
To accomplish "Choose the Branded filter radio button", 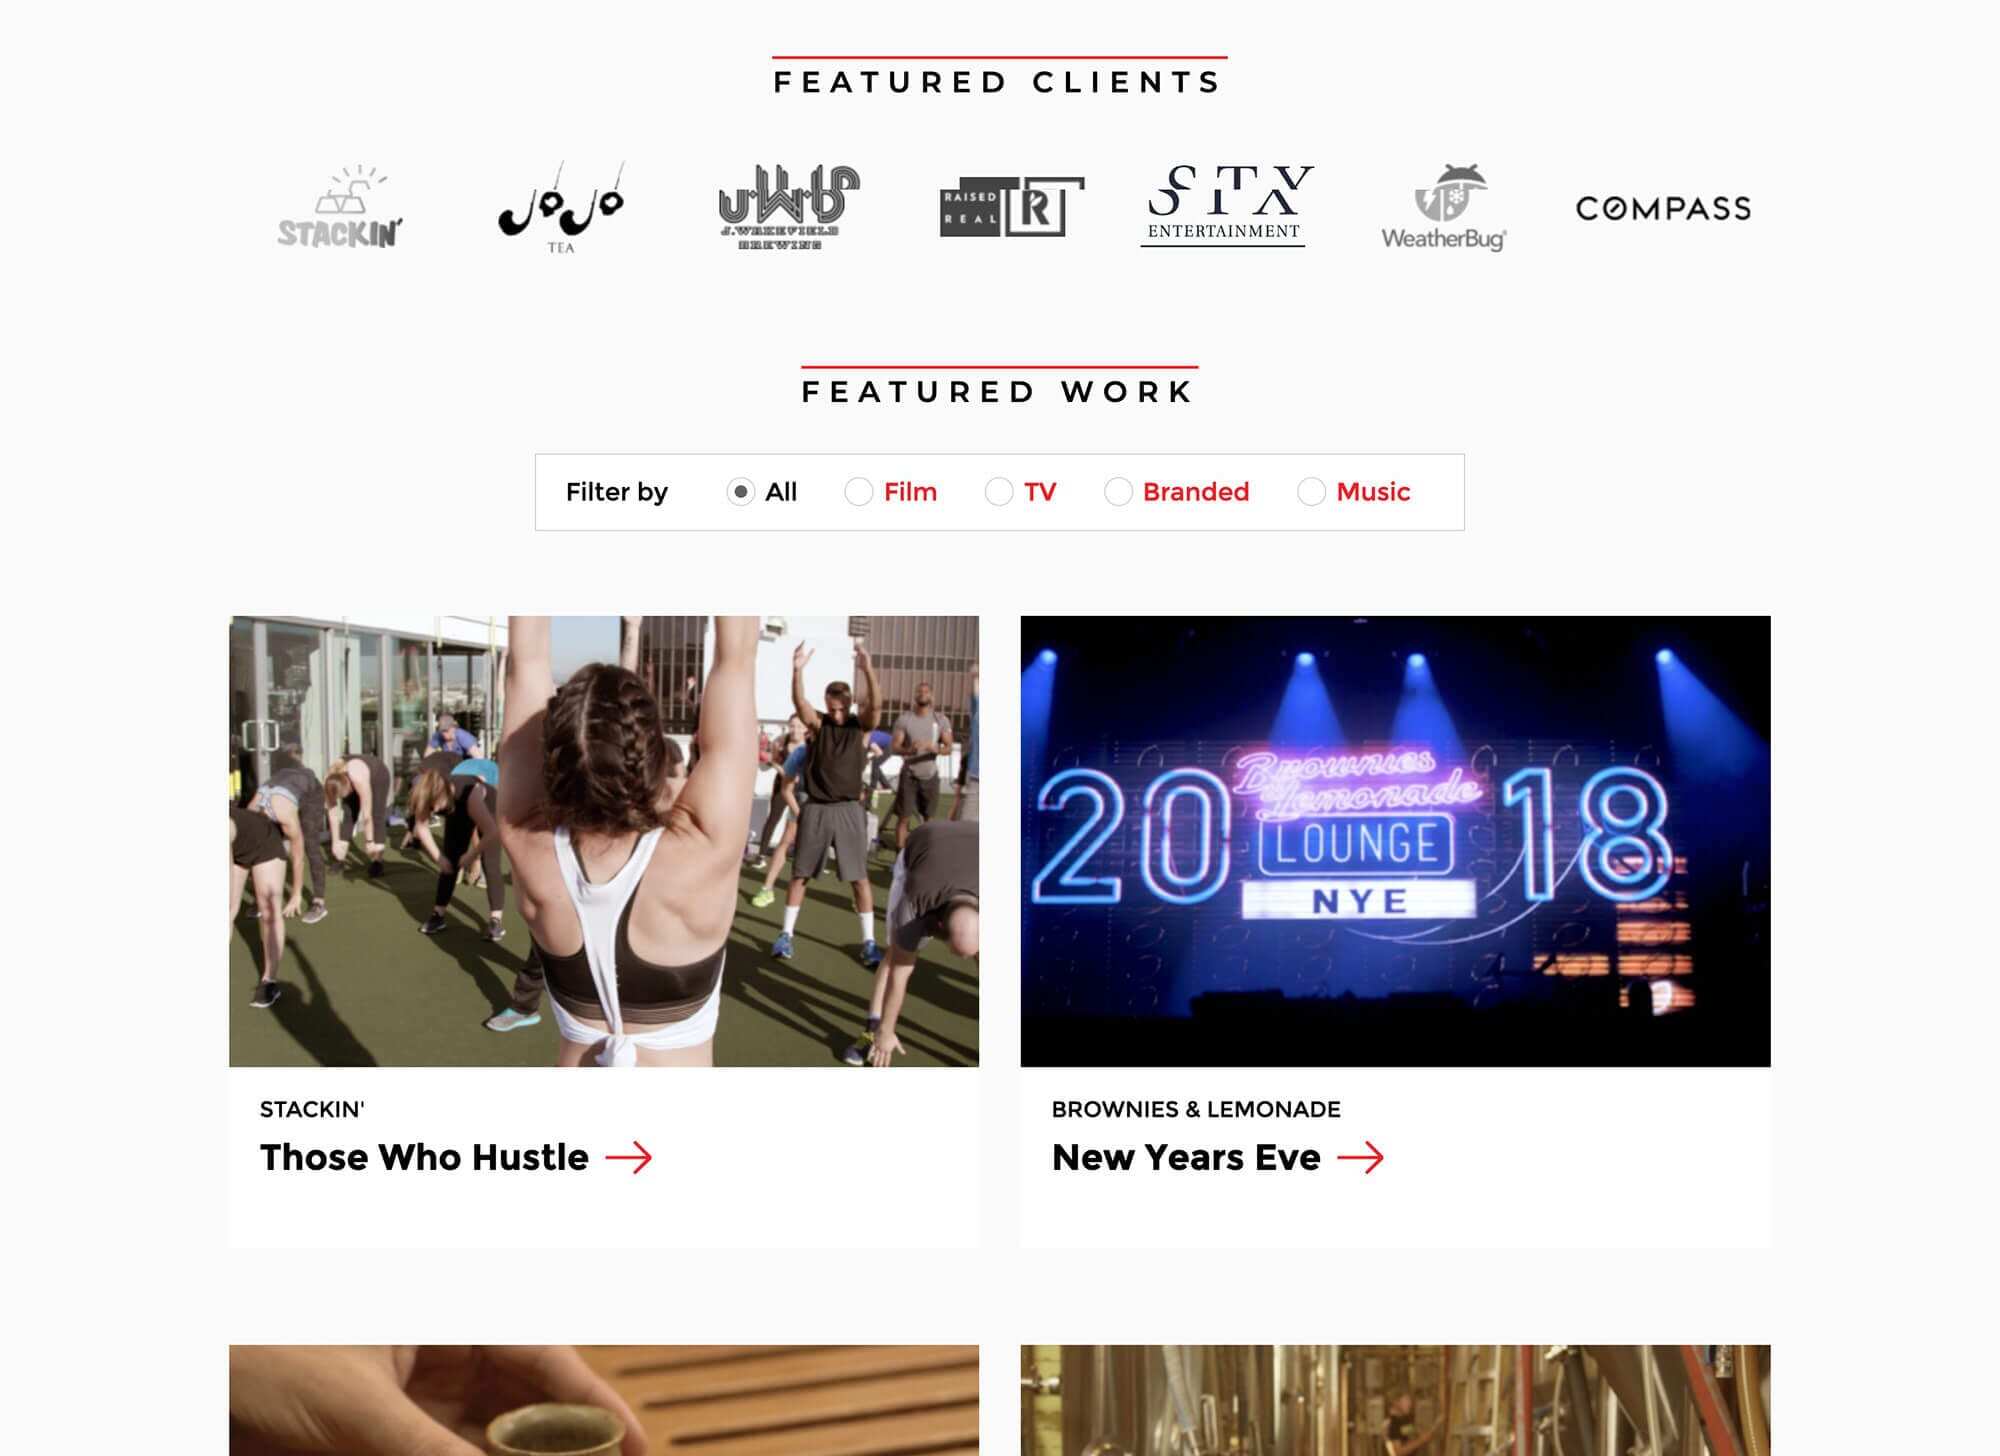I will 1117,492.
